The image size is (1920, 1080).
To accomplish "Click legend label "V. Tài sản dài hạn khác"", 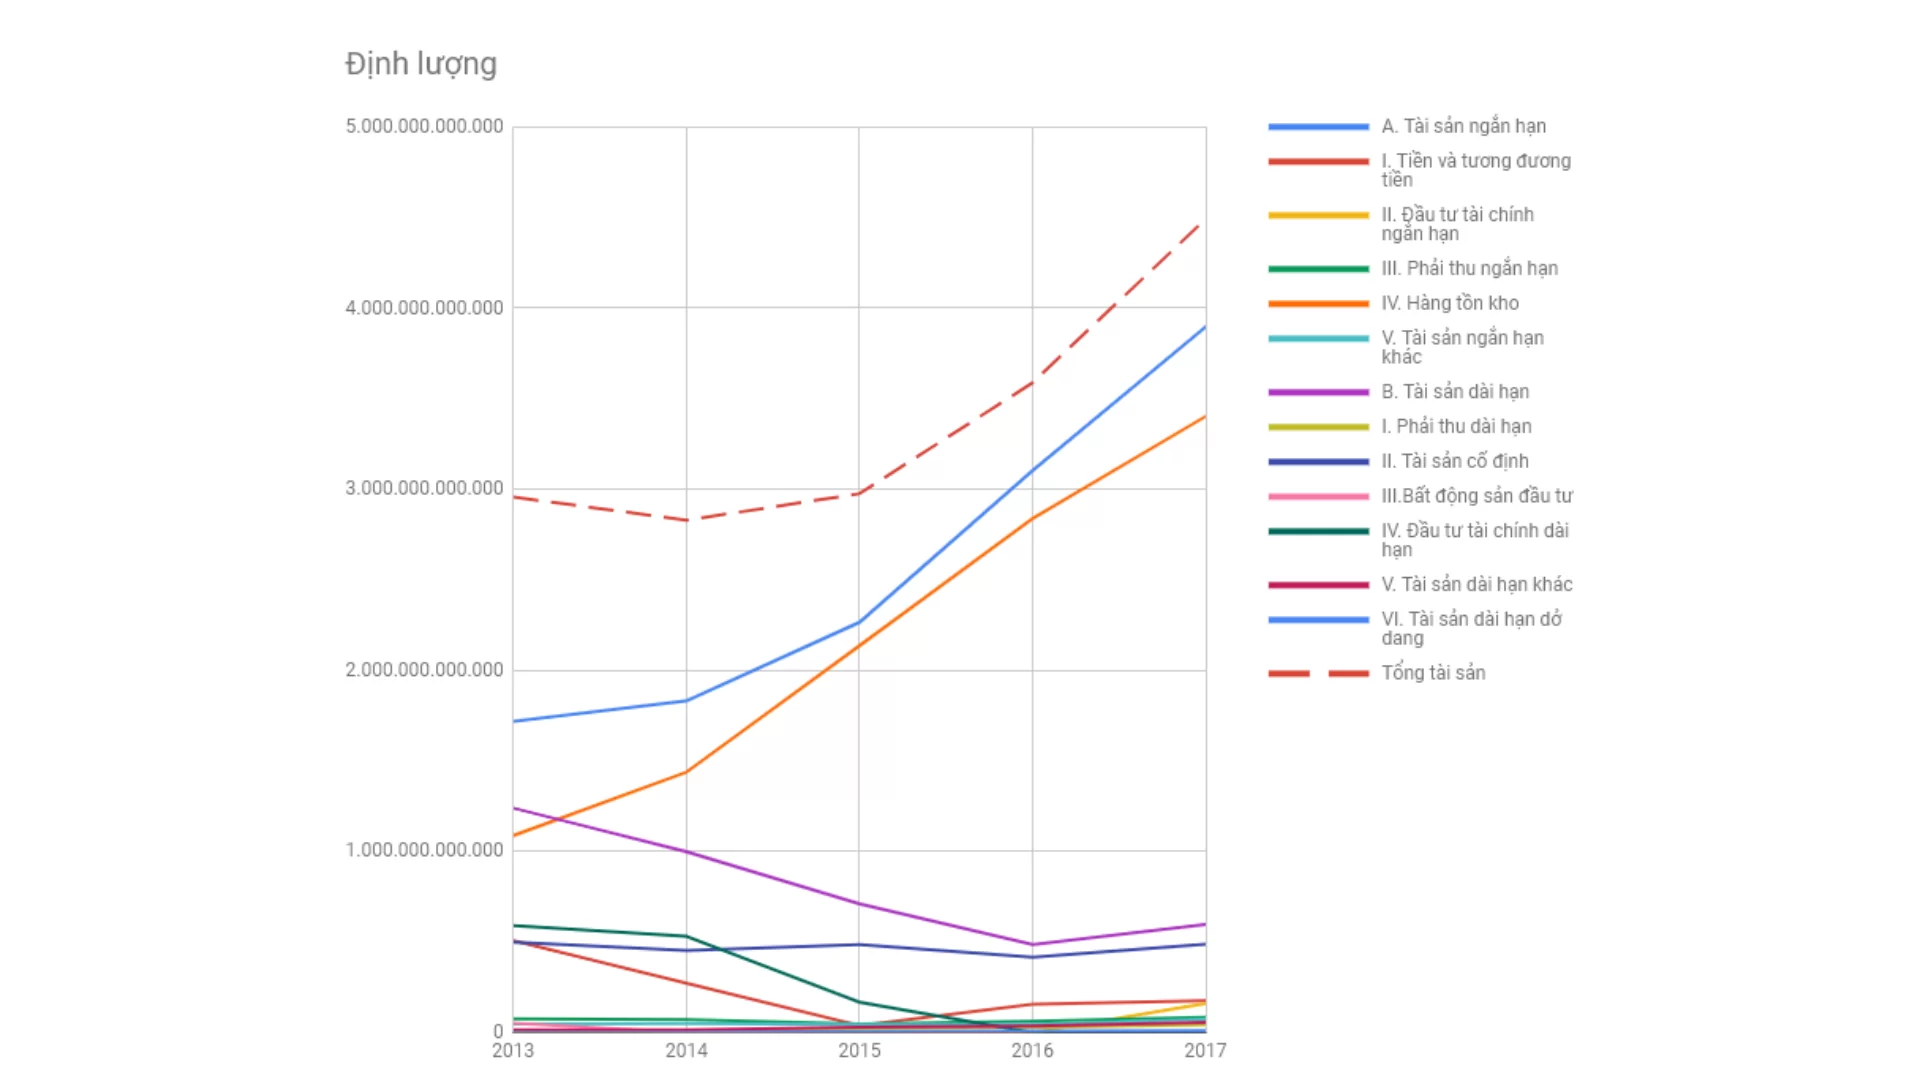I will click(1476, 585).
